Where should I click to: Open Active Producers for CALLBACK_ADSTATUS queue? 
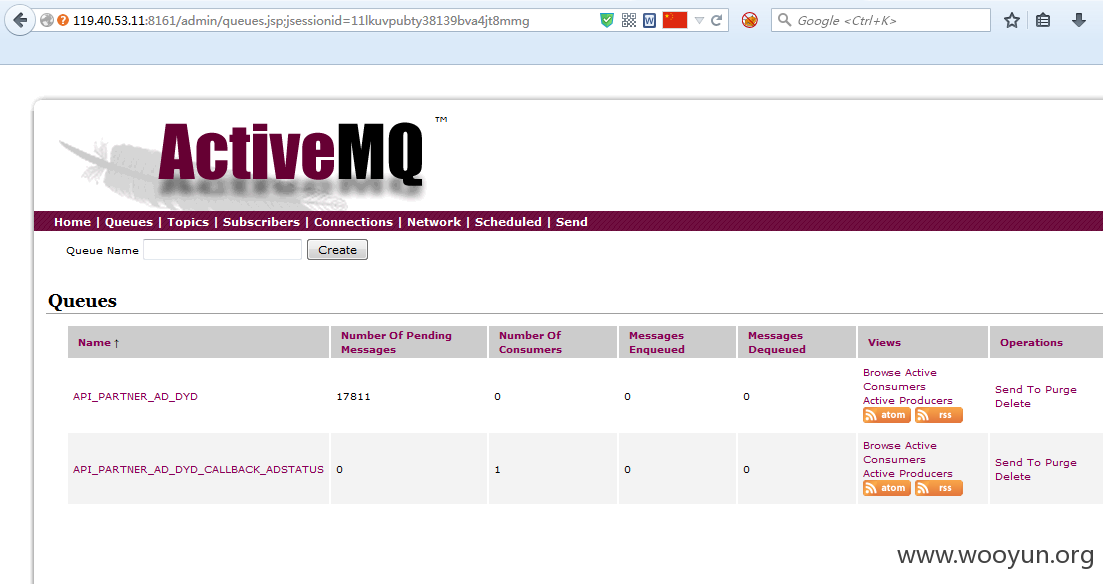(x=907, y=474)
